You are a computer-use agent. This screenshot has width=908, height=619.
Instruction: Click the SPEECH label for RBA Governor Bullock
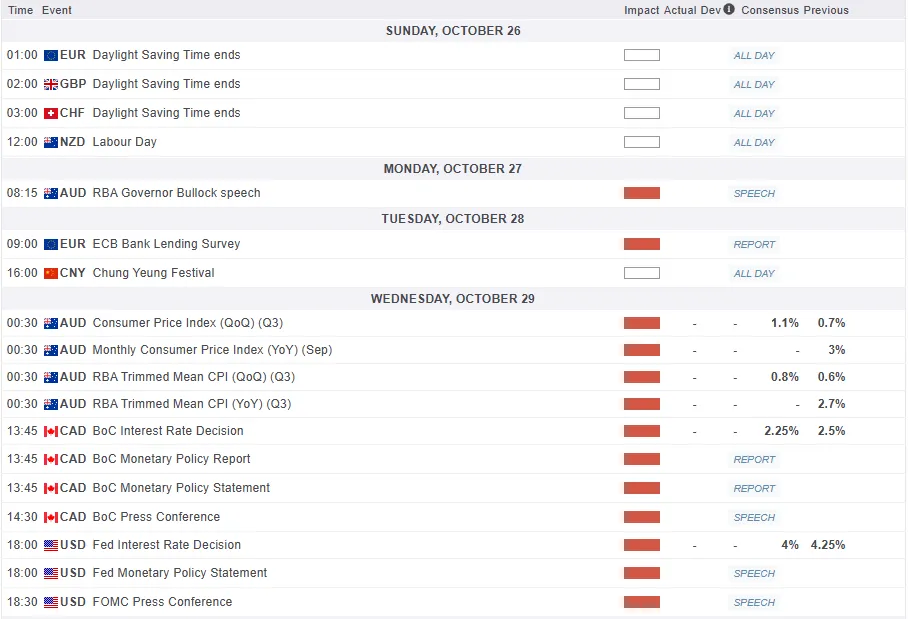[754, 193]
